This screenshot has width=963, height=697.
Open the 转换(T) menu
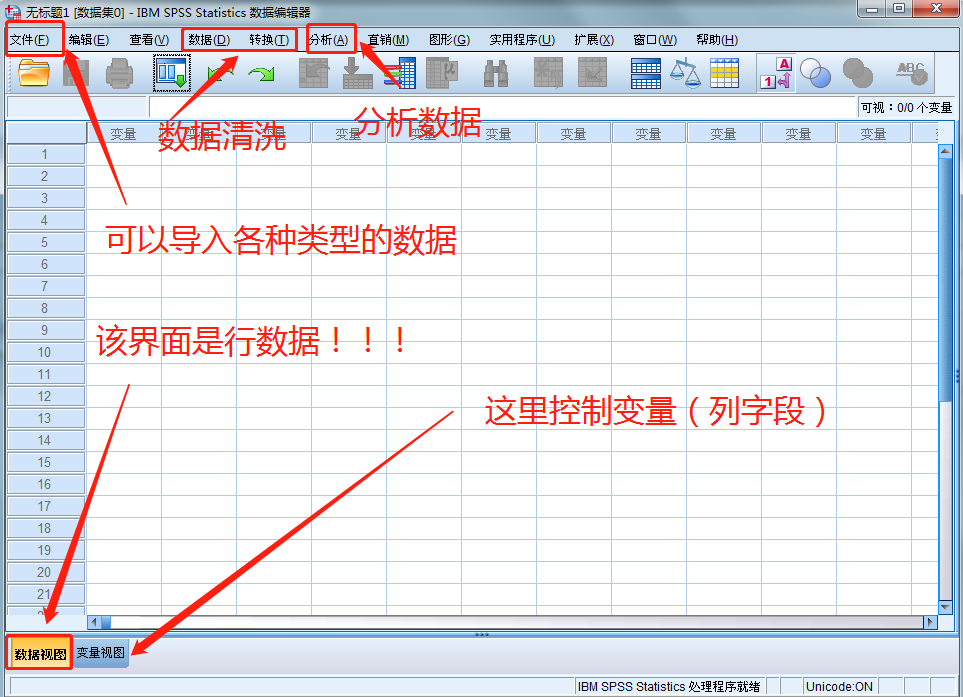pos(269,40)
